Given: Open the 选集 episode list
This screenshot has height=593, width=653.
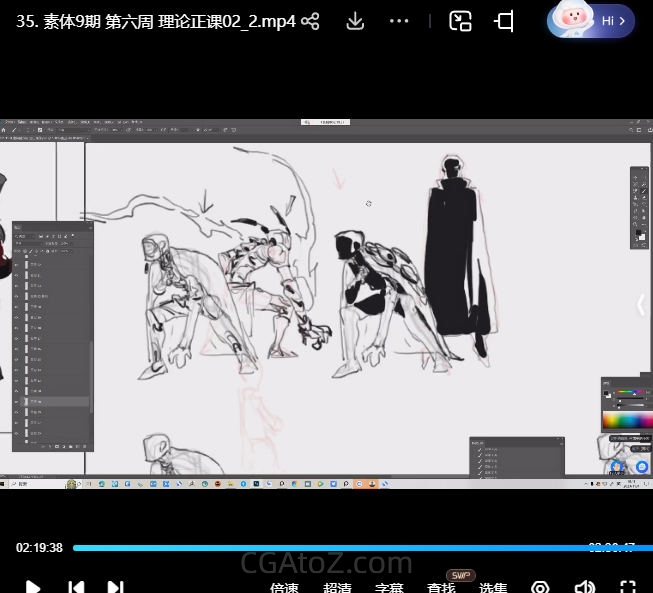Looking at the screenshot, I should (493, 588).
